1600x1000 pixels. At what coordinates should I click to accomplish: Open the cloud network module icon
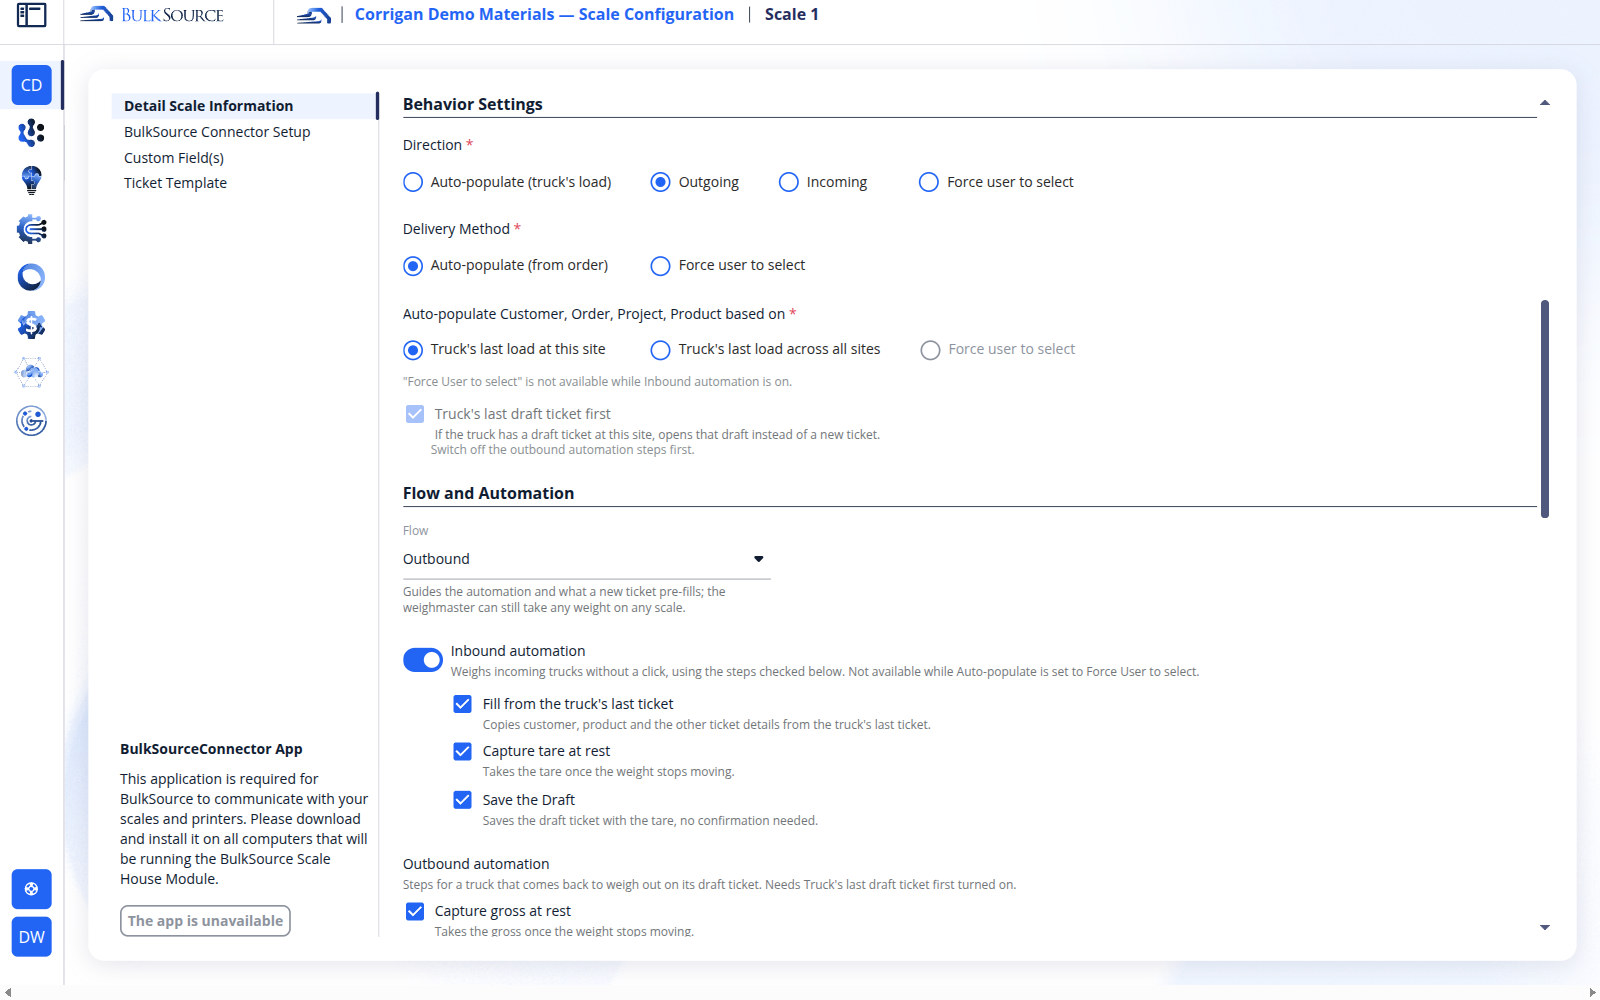click(x=32, y=373)
